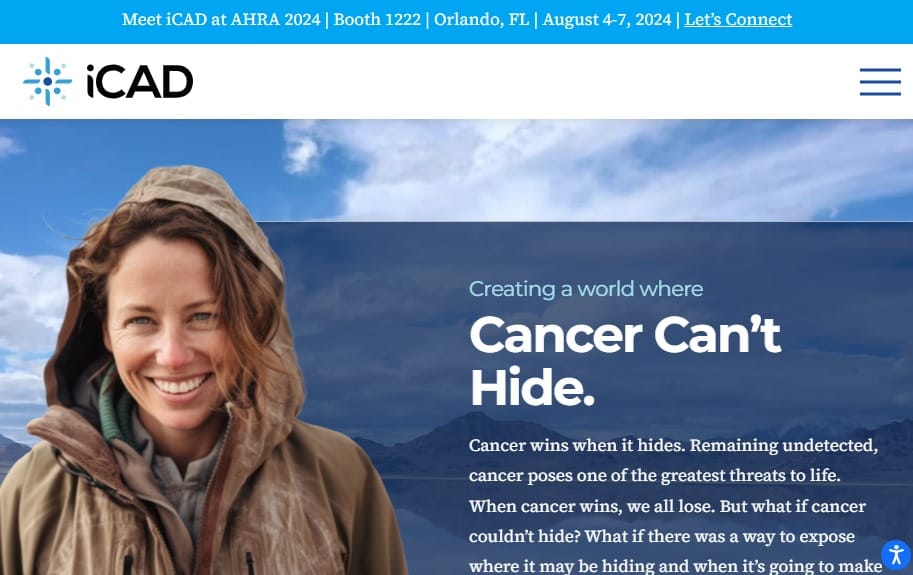Select the Cancer Can't headline line
913x575 pixels.
coord(625,335)
